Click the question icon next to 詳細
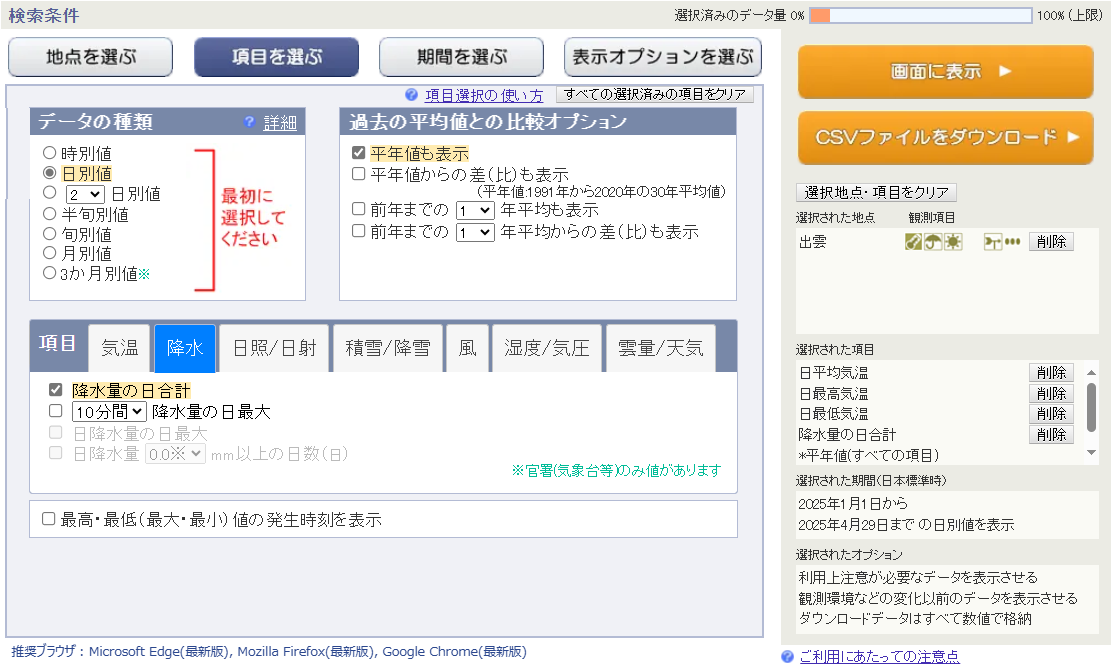 pyautogui.click(x=250, y=123)
